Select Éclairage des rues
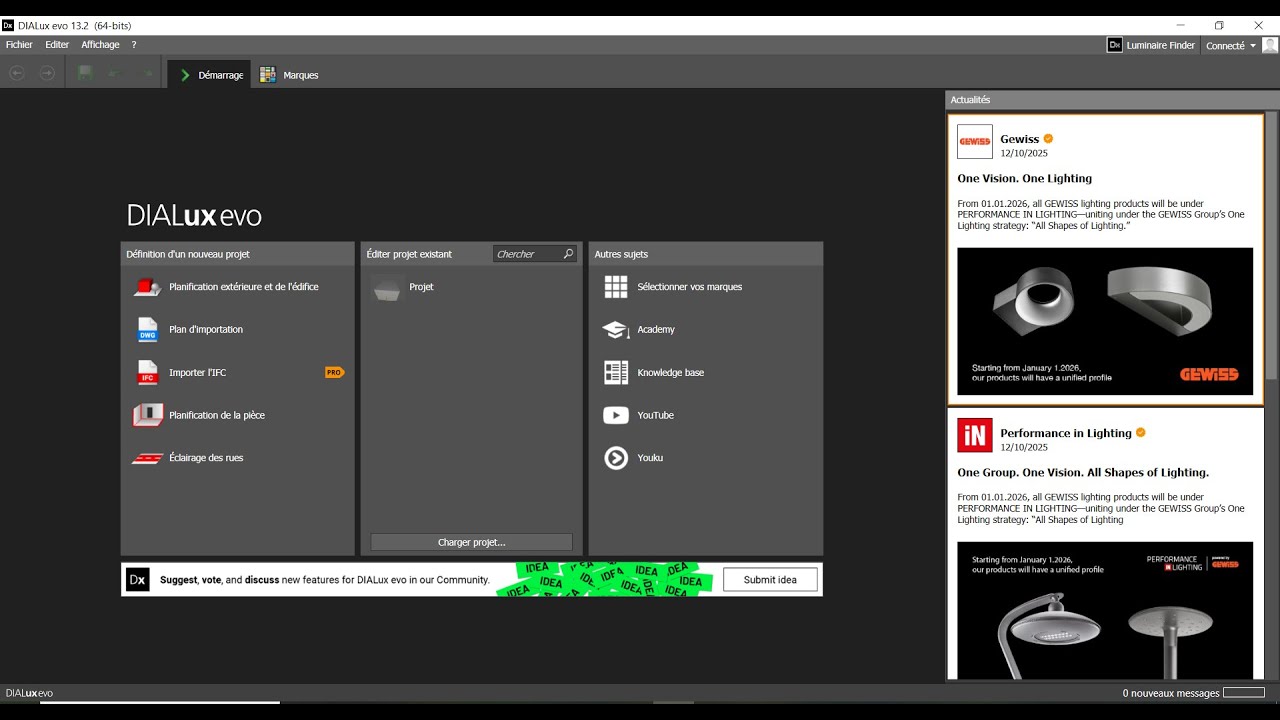 206,458
